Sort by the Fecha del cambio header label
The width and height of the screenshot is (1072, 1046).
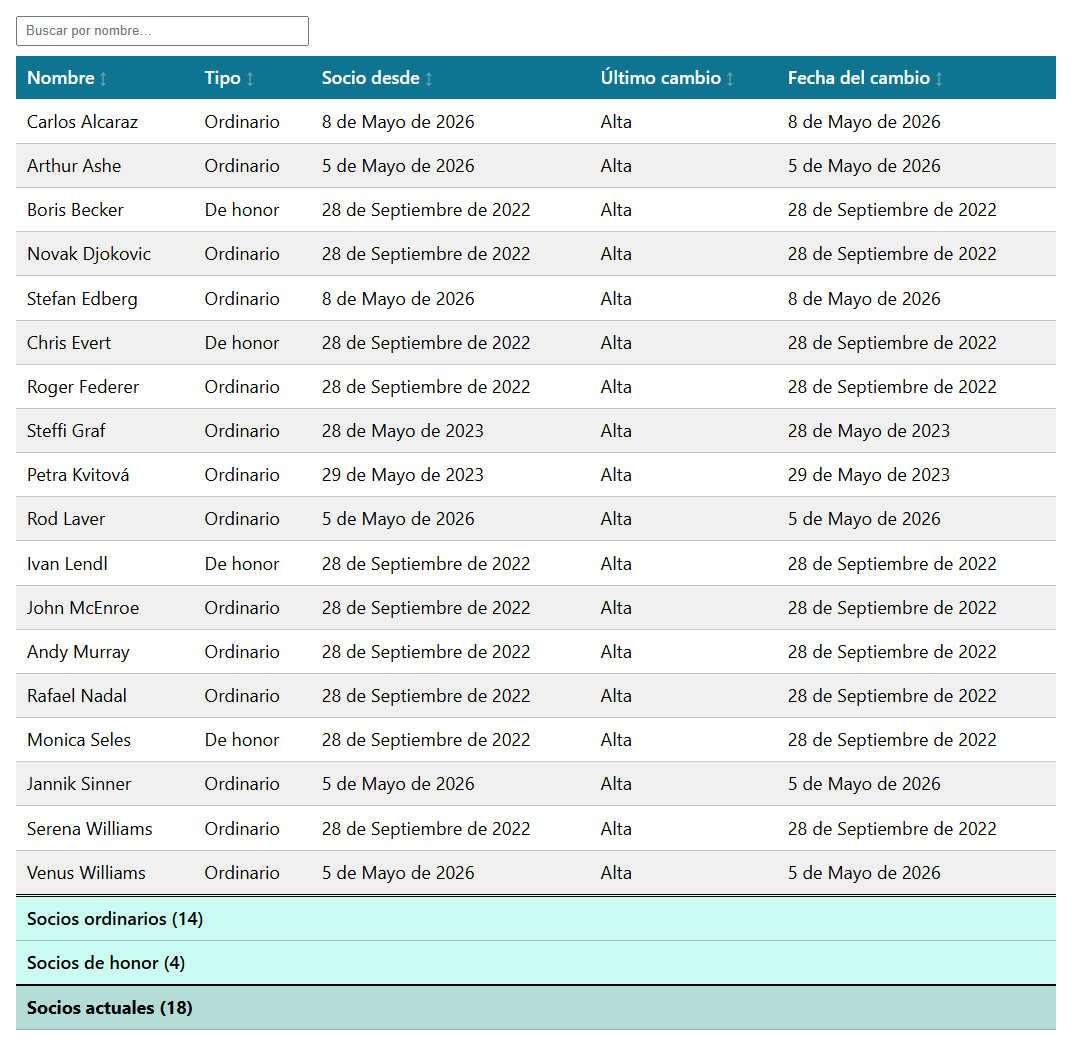coord(859,78)
